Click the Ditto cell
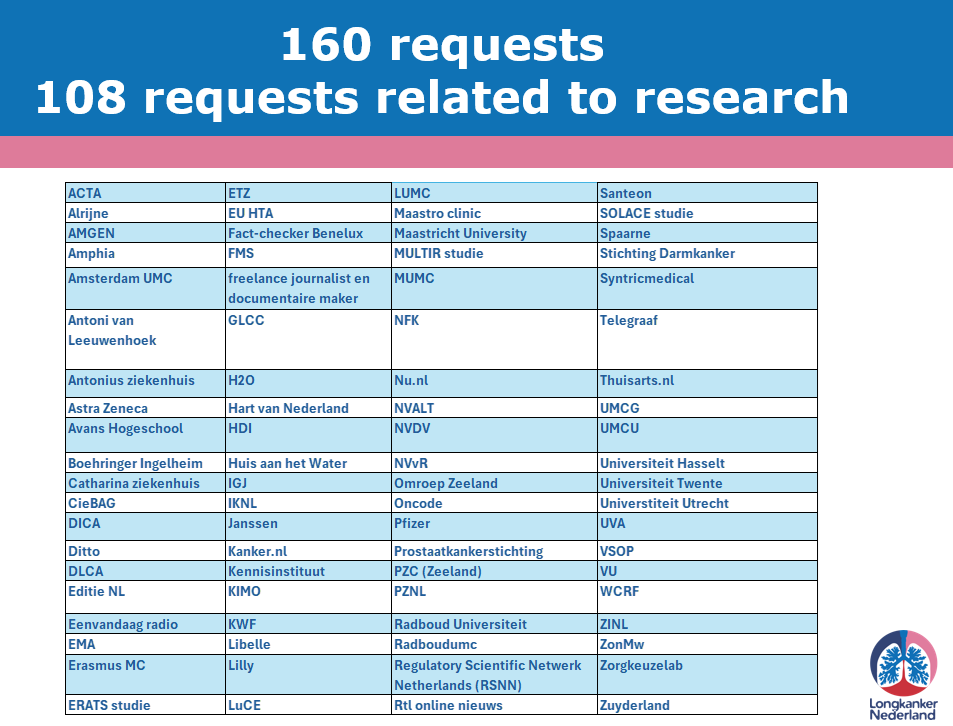Image resolution: width=953 pixels, height=726 pixels. coord(145,550)
